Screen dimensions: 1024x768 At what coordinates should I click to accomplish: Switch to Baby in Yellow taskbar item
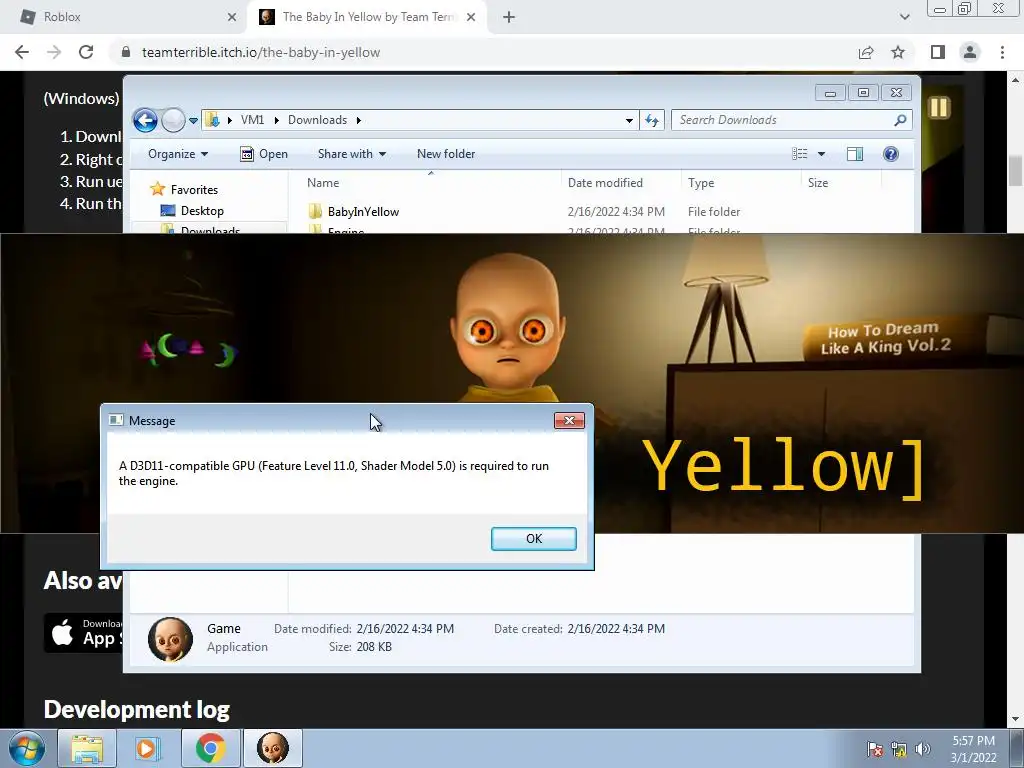273,748
